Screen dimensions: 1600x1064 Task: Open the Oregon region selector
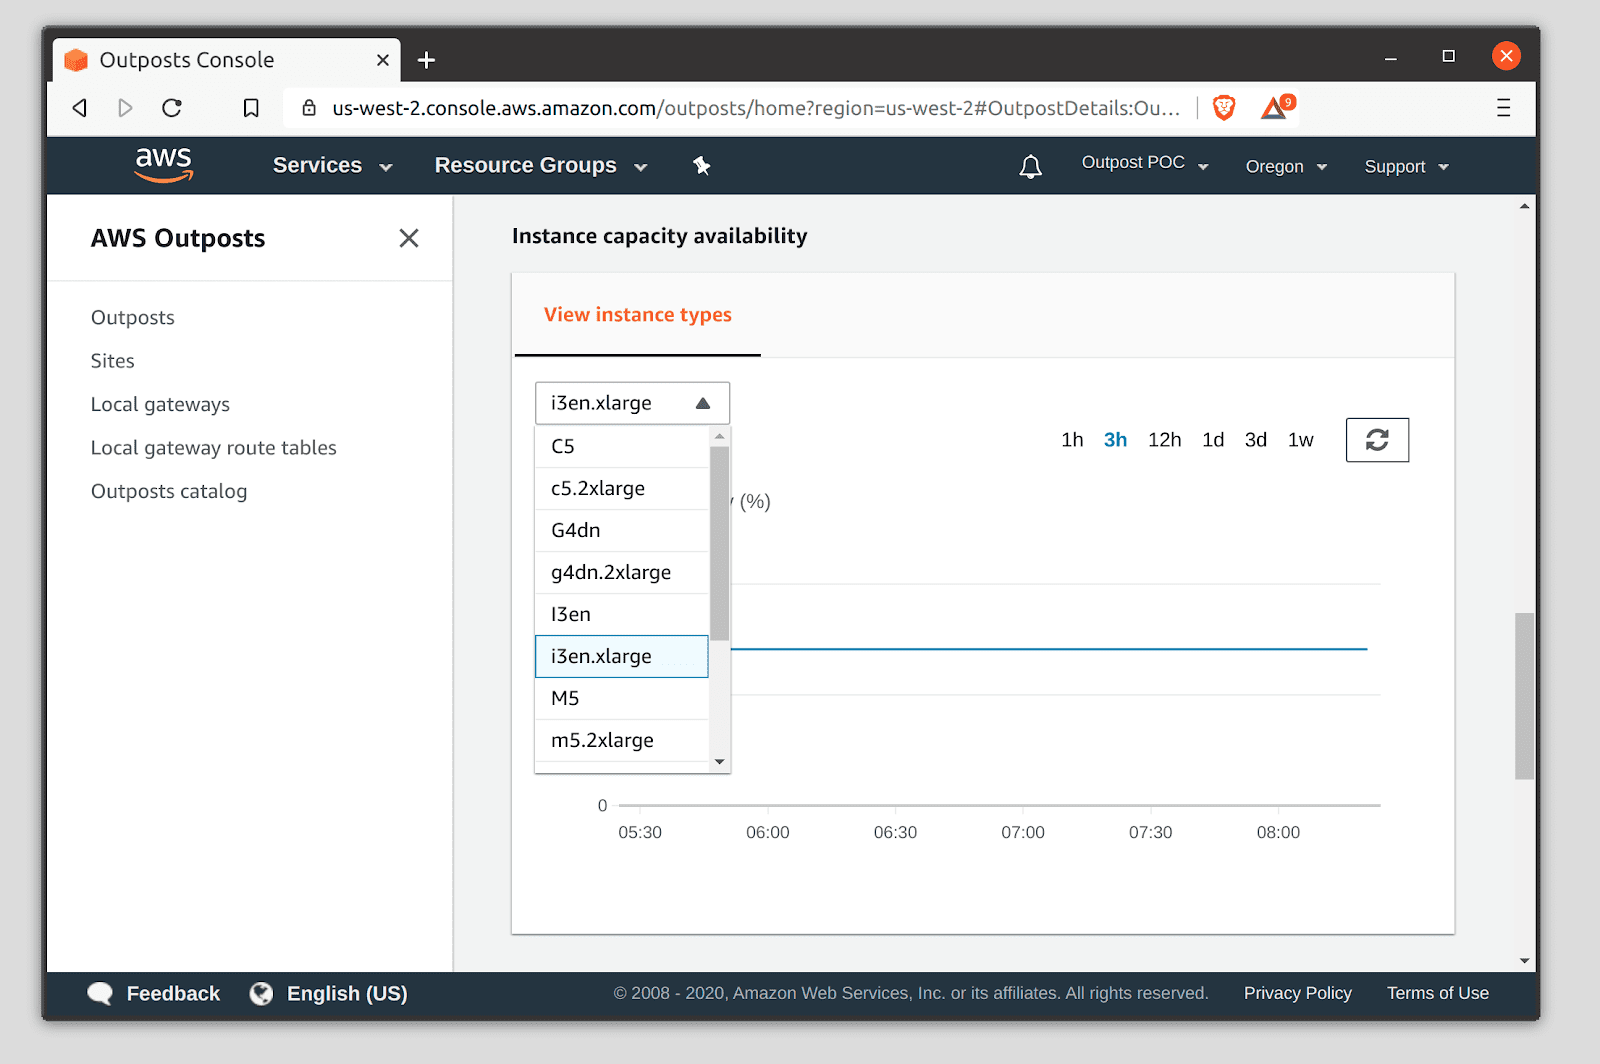(x=1286, y=167)
